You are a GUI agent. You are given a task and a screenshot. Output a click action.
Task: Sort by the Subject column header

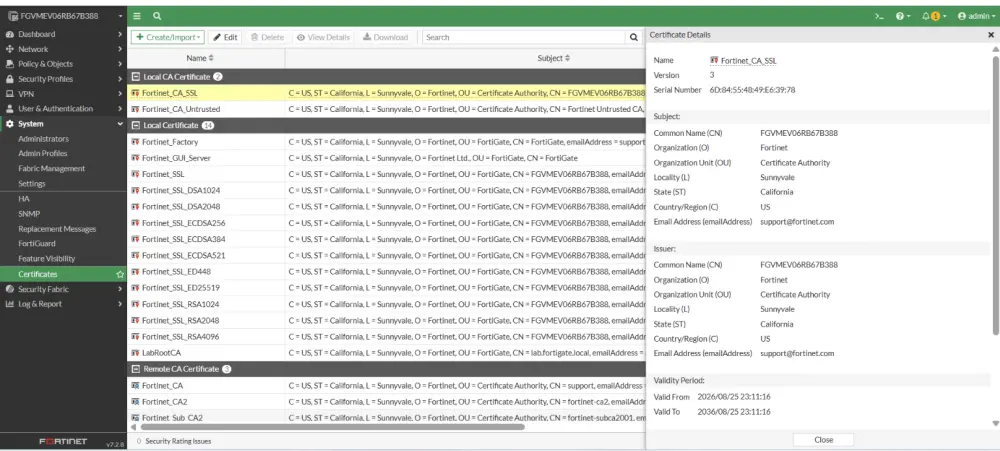pos(554,58)
